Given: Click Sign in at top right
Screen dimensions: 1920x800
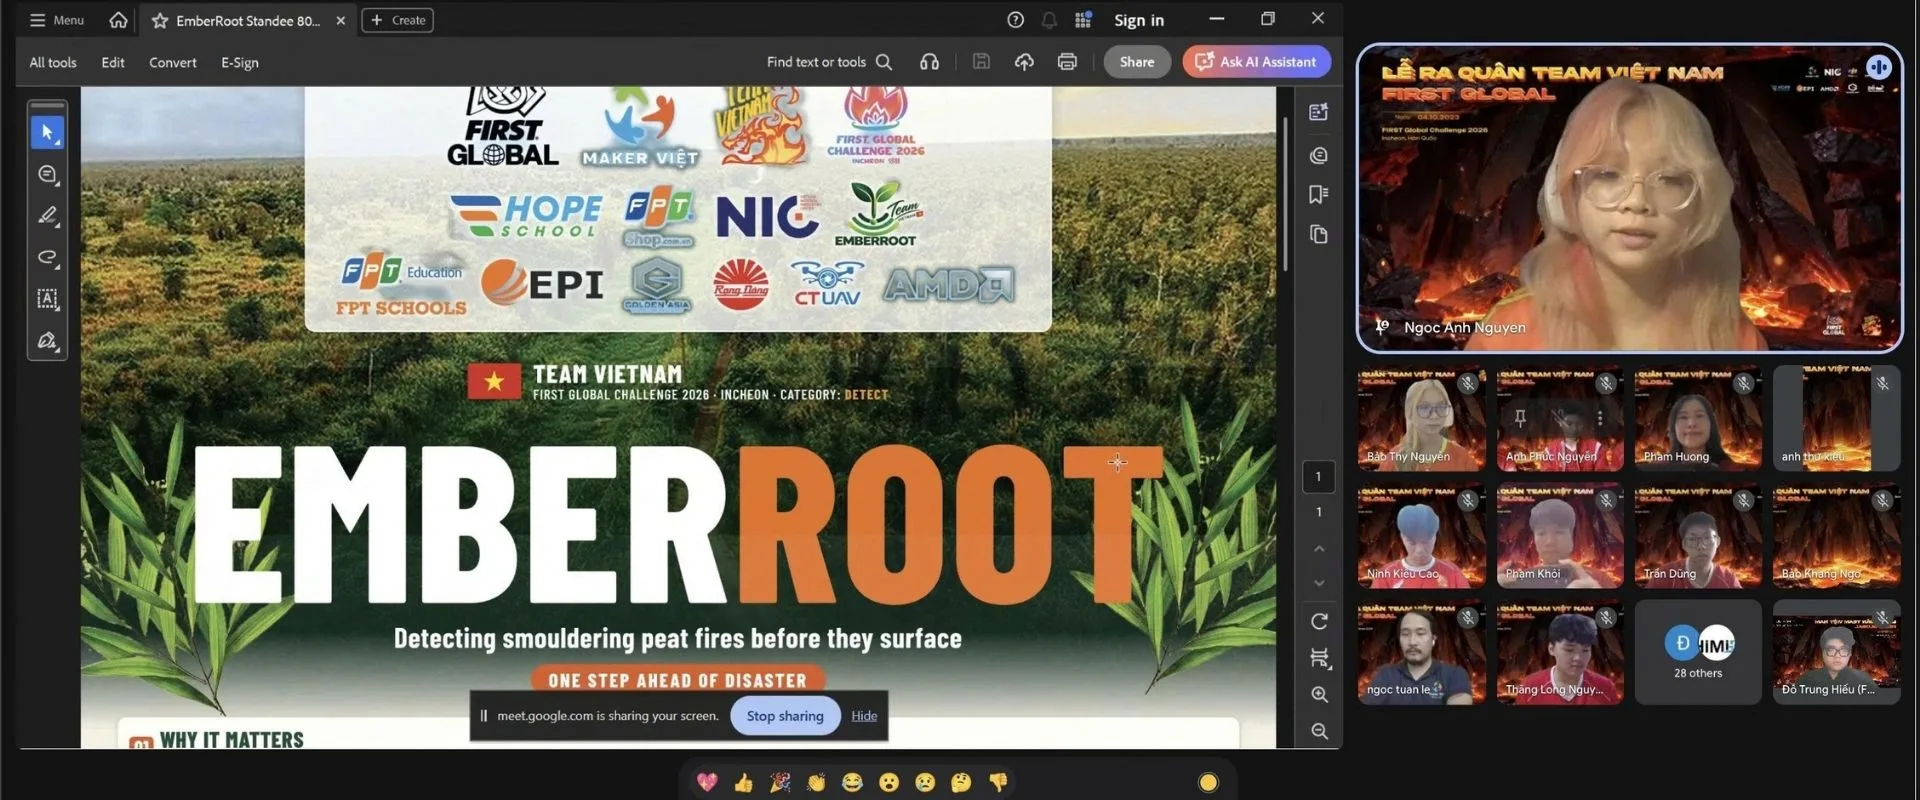Looking at the screenshot, I should 1139,20.
